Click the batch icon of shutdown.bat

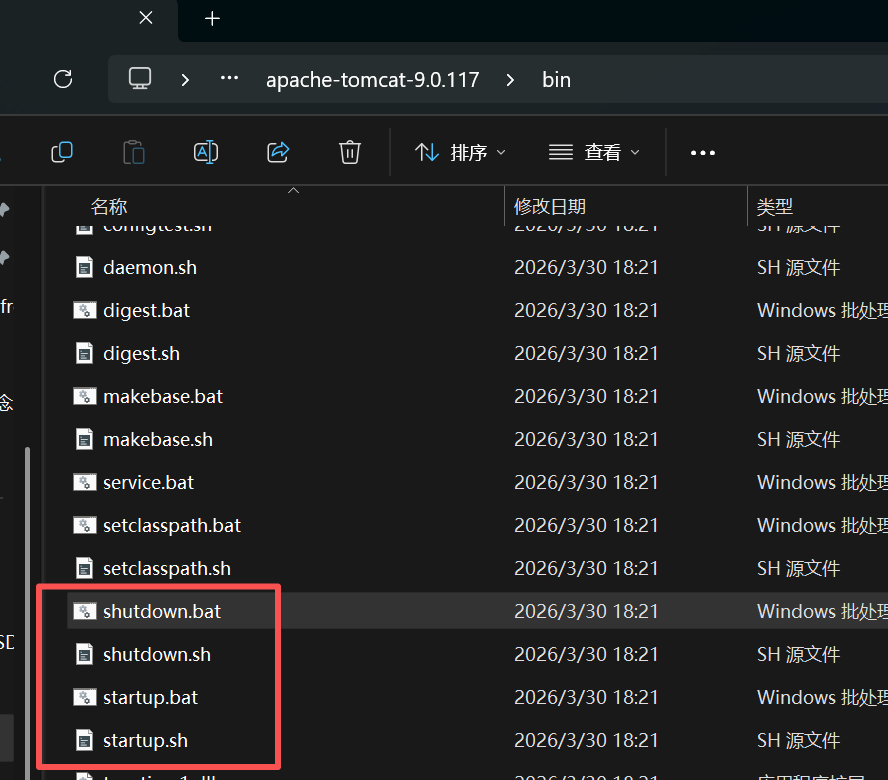[84, 611]
